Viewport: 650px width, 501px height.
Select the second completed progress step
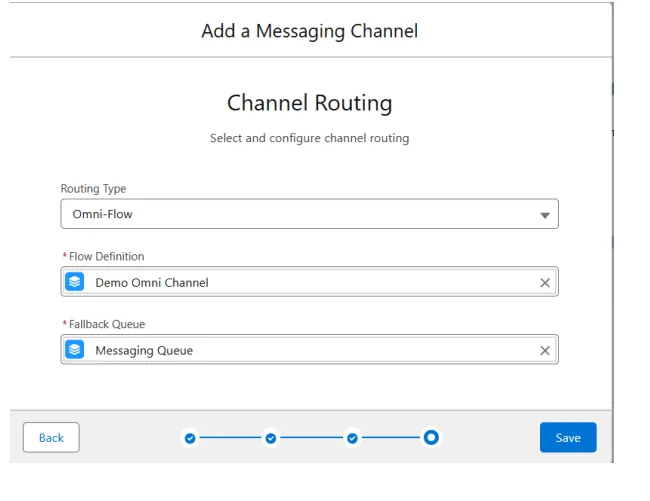(271, 437)
